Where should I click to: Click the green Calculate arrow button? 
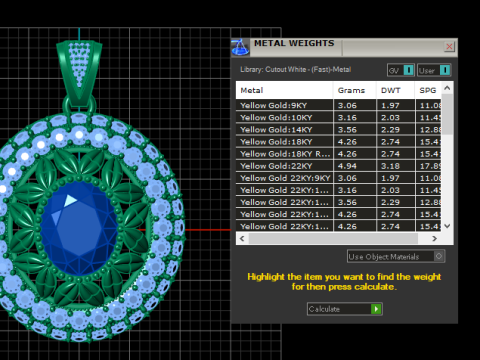click(x=376, y=309)
